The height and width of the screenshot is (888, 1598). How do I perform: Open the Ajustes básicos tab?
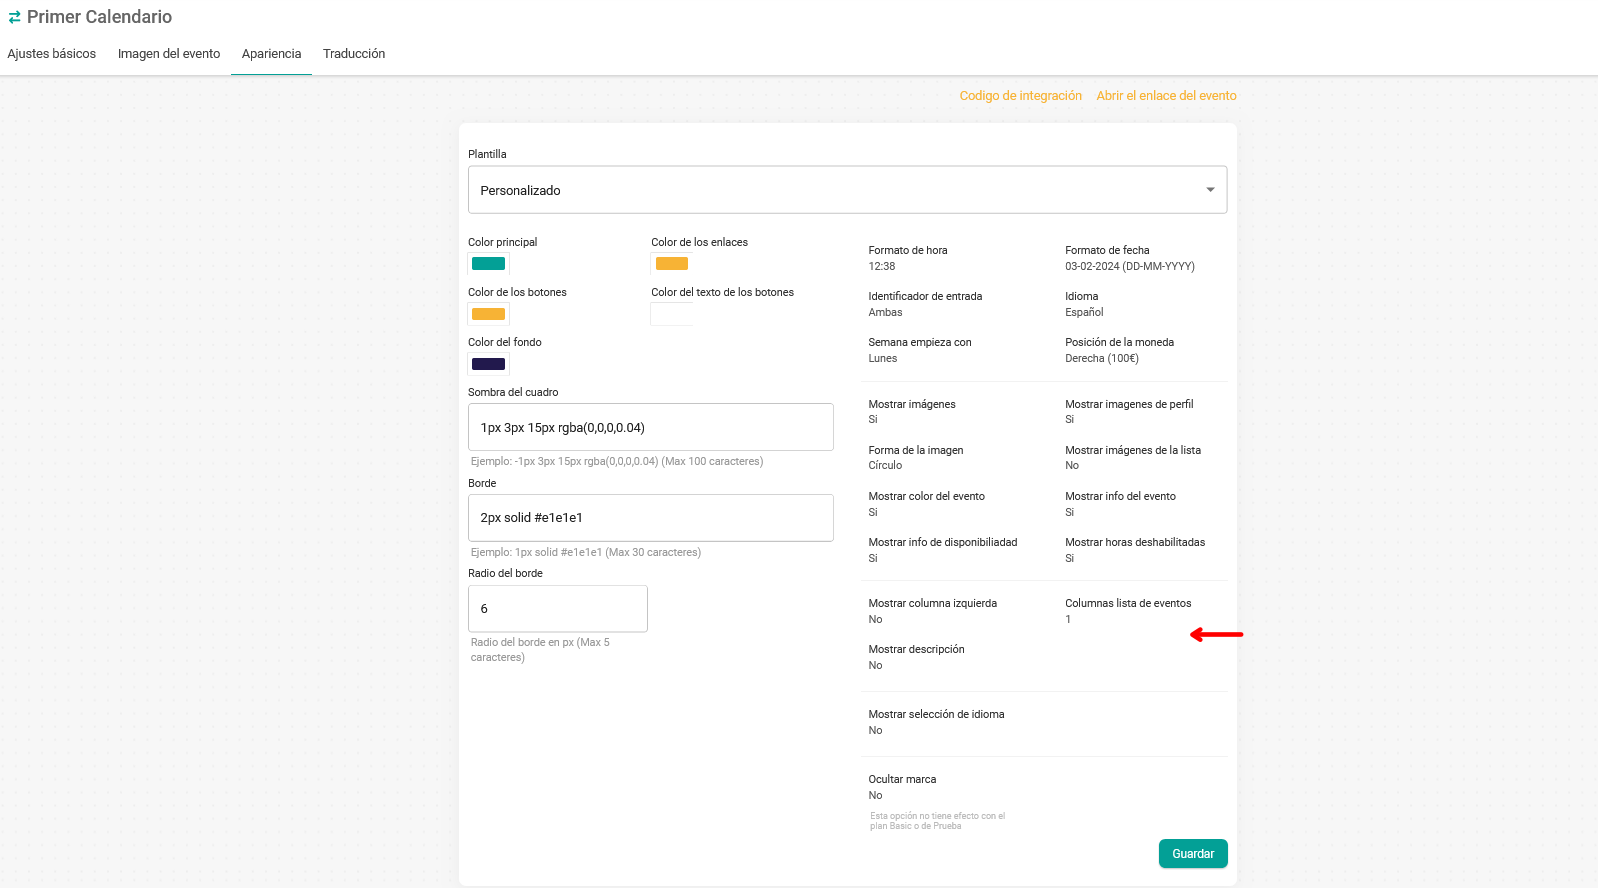click(x=52, y=54)
